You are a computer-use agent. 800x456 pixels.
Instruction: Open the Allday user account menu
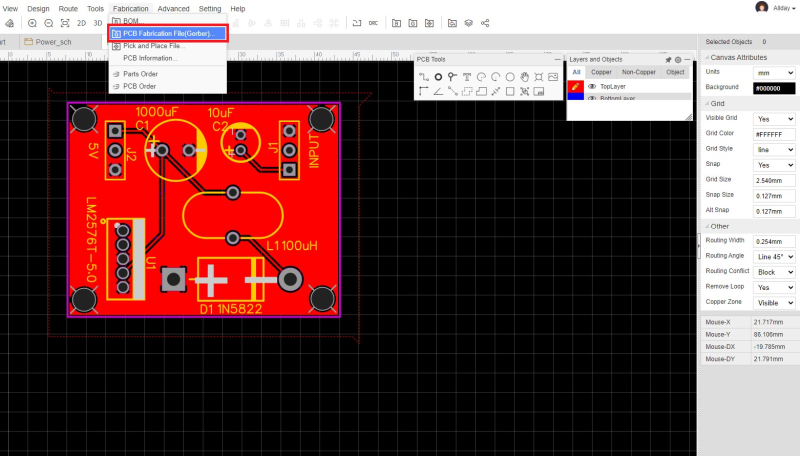point(776,8)
